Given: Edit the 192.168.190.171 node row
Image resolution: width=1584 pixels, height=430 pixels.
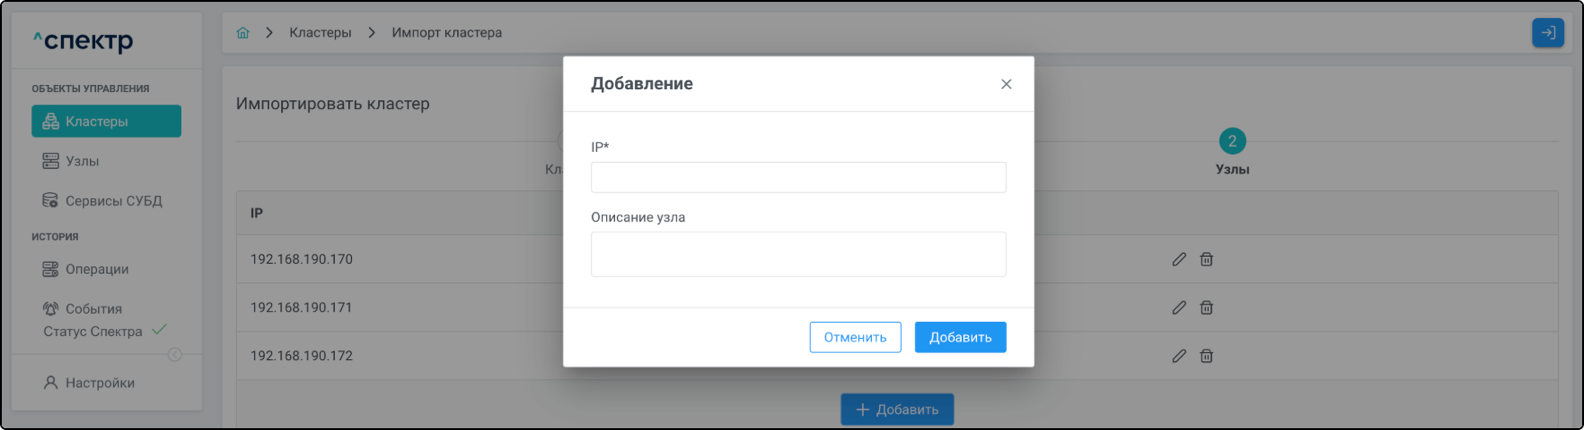Looking at the screenshot, I should 1179,308.
